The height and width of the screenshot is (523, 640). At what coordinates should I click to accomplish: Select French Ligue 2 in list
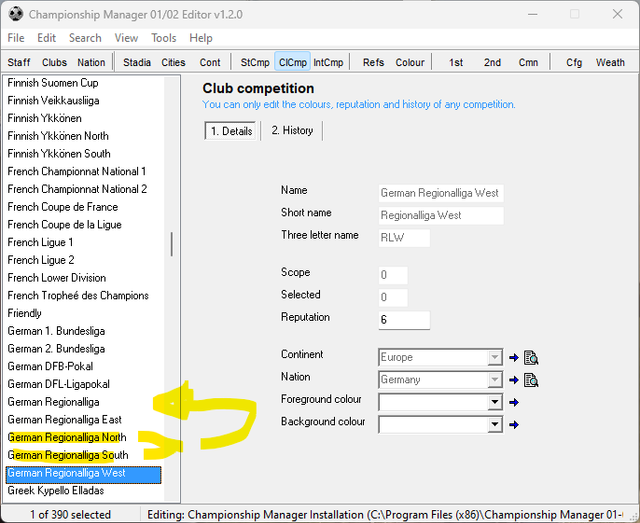41,260
